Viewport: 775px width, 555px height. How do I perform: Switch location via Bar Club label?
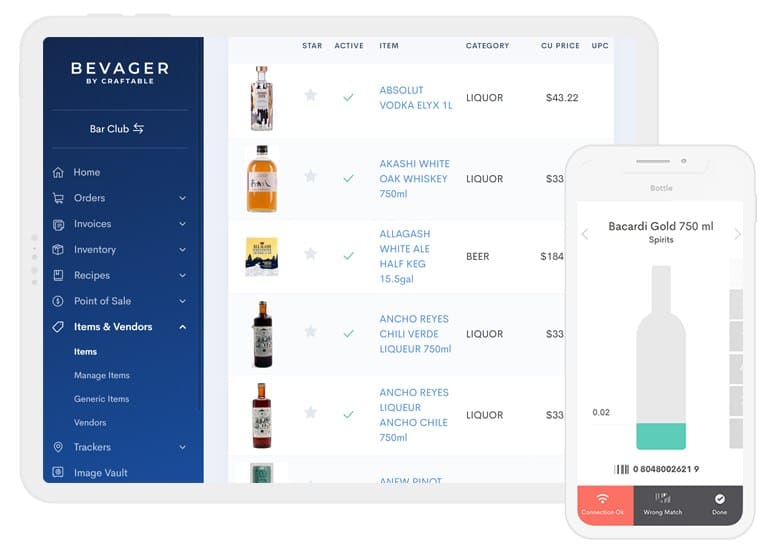[109, 129]
